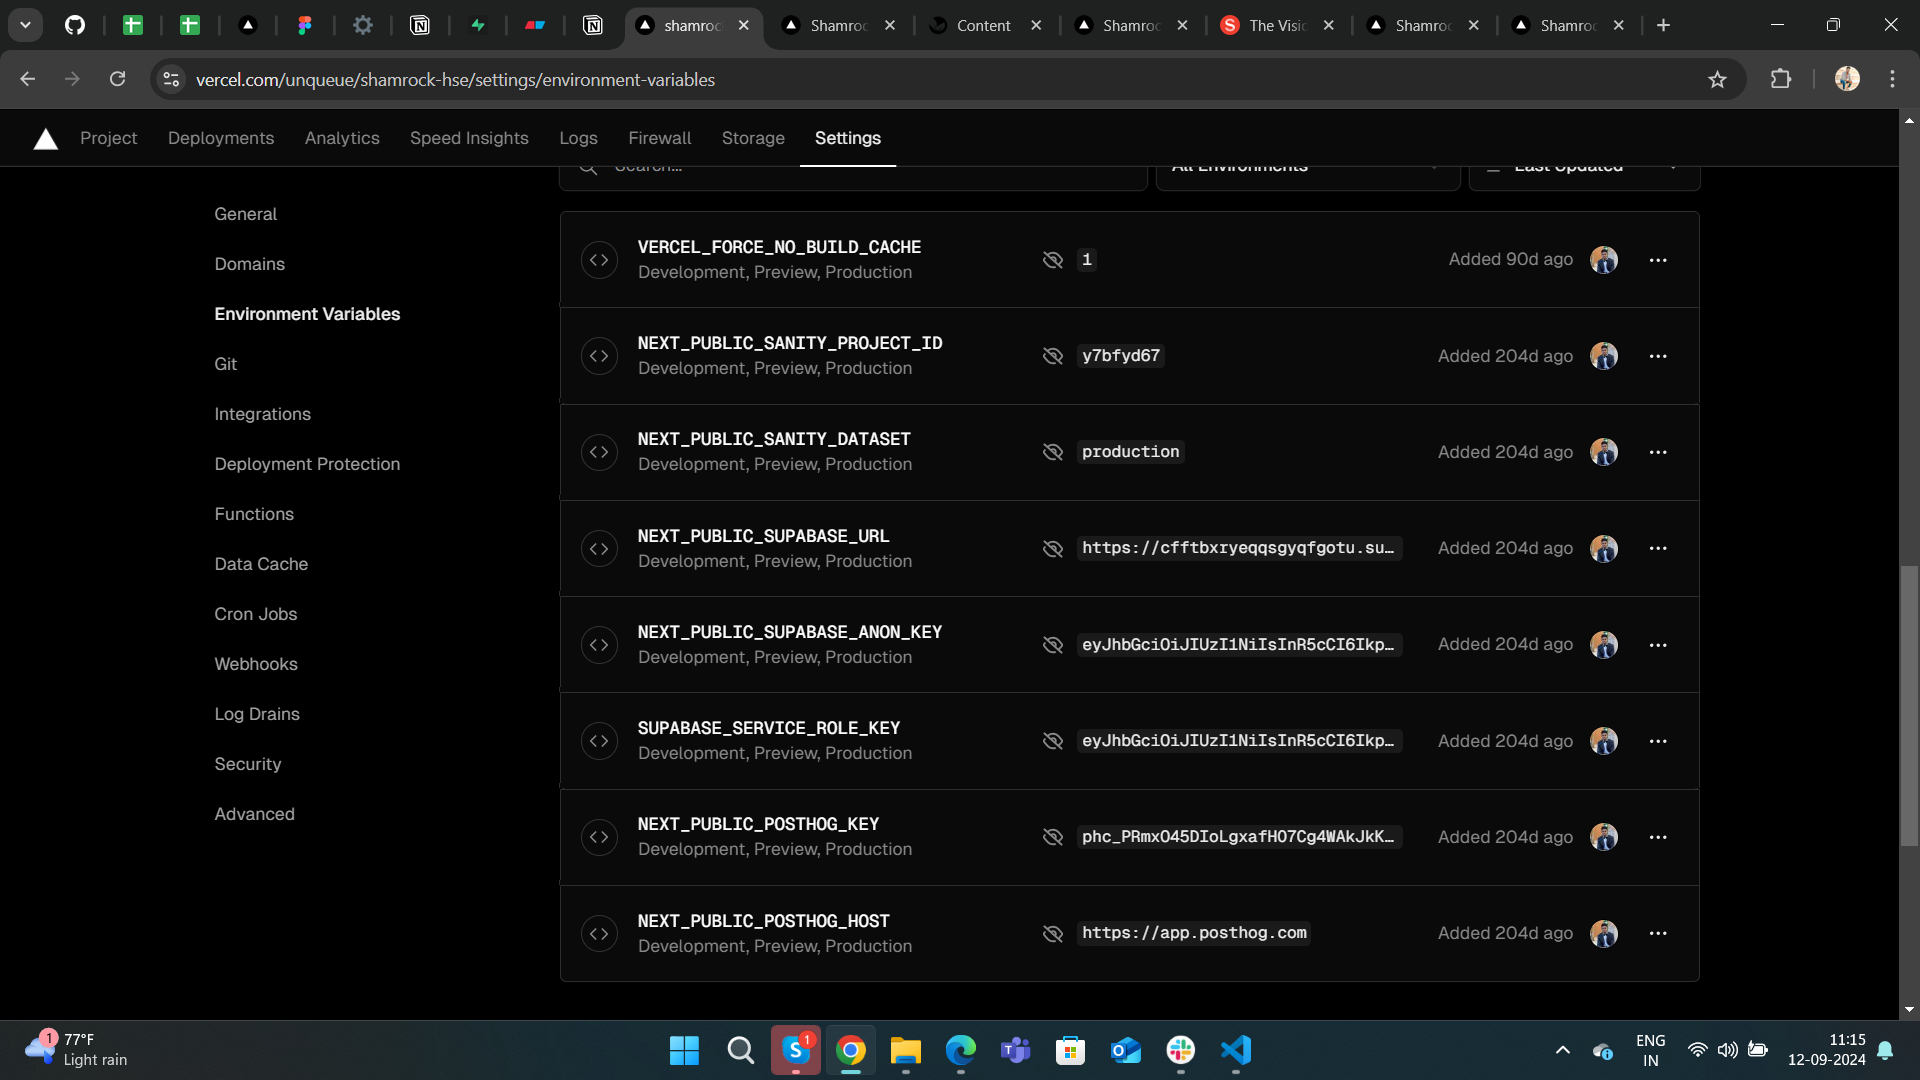Reveal the VERCEL_FORCE_NO_BUILD_CACHE value

point(1052,260)
